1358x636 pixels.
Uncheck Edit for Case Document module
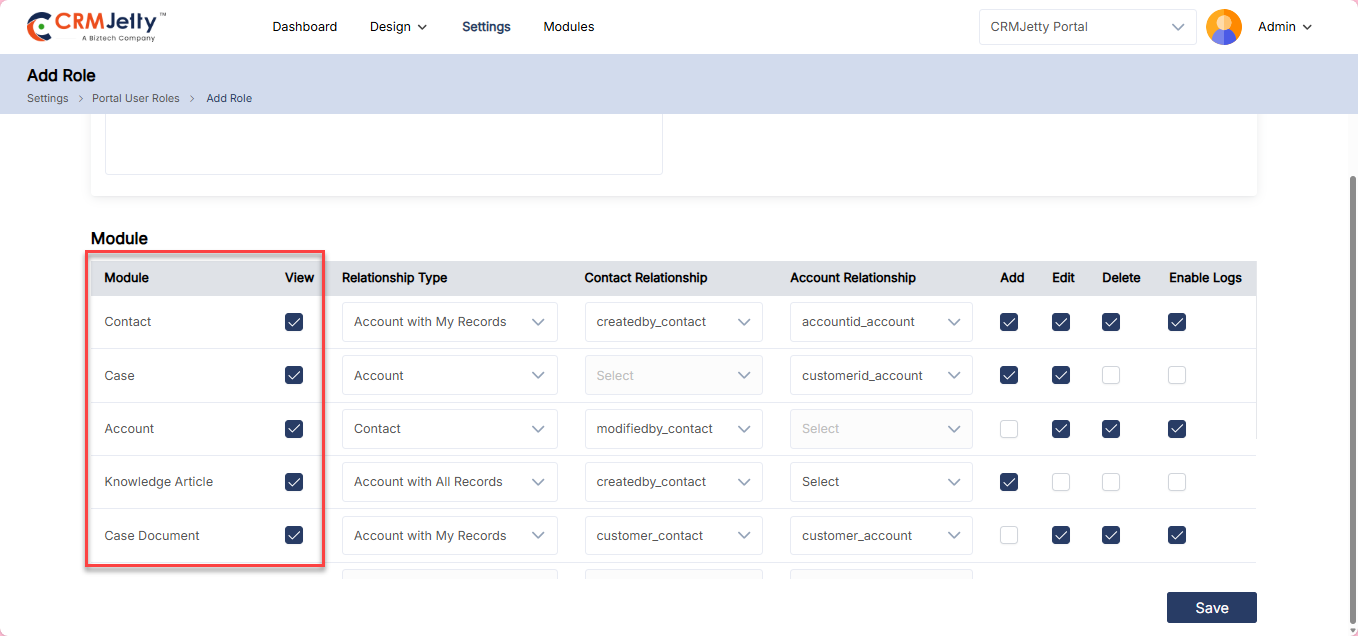(x=1061, y=535)
